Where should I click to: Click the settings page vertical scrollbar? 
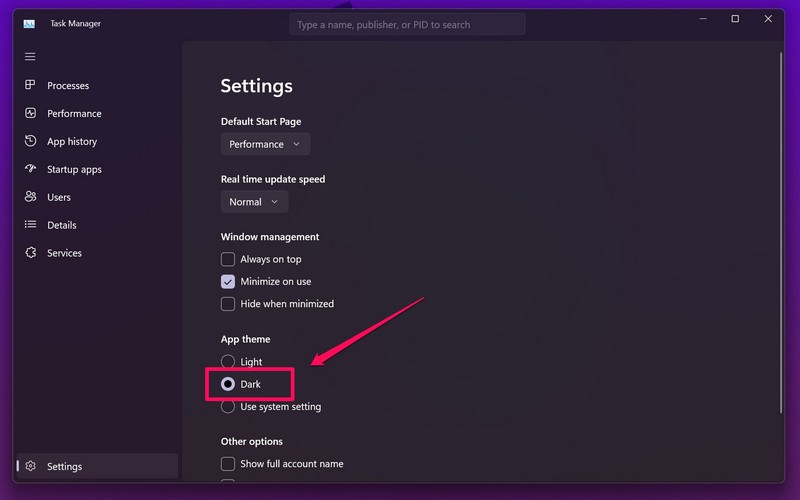point(781,230)
